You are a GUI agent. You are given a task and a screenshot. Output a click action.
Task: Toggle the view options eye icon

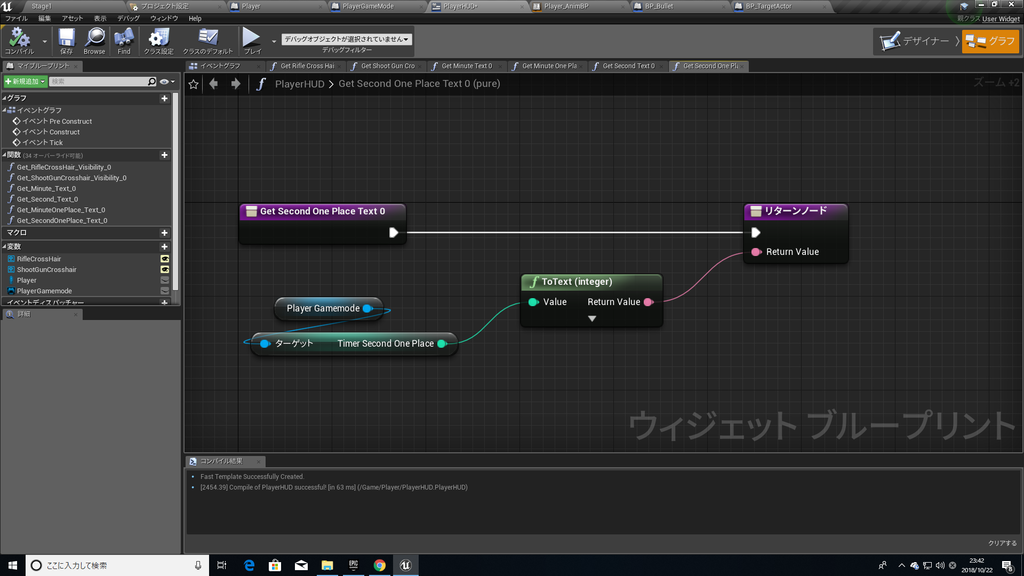tap(165, 82)
